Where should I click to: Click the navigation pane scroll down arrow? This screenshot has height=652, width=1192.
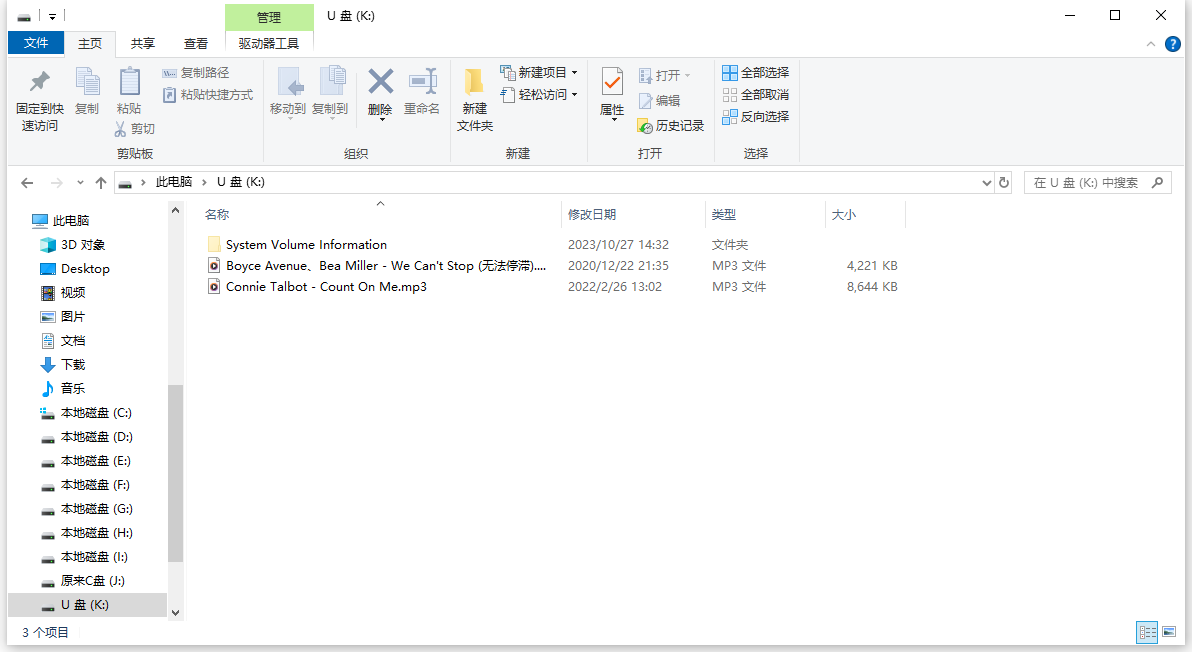click(176, 612)
